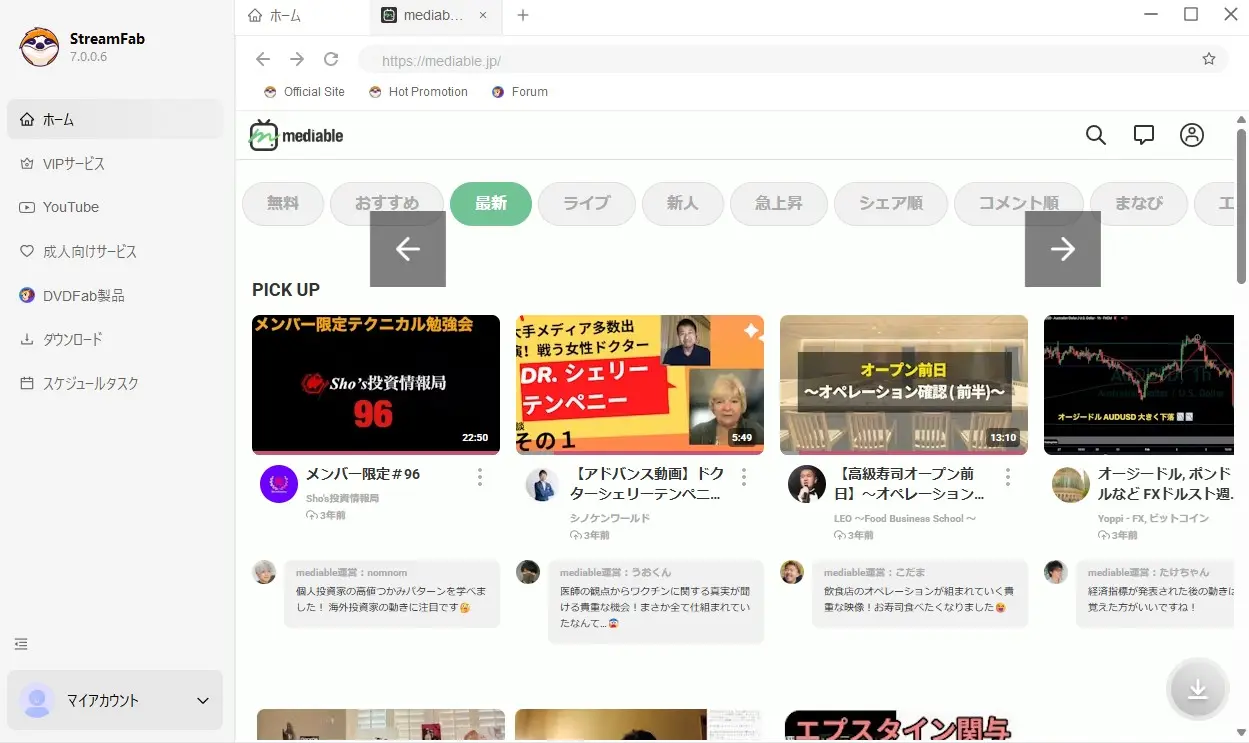Viewport: 1249px width, 743px height.
Task: Click the page vertical scrollbar
Action: [x=1242, y=208]
